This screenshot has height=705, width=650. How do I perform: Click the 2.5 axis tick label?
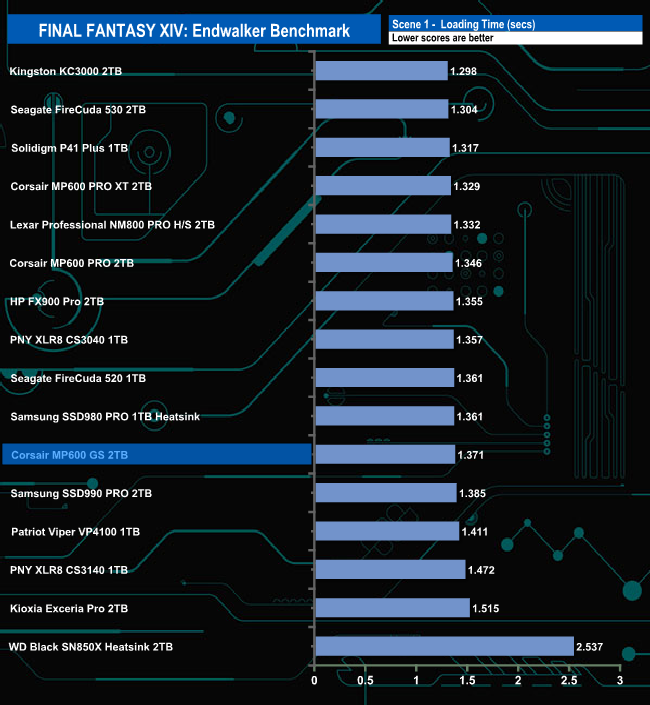pyautogui.click(x=569, y=680)
